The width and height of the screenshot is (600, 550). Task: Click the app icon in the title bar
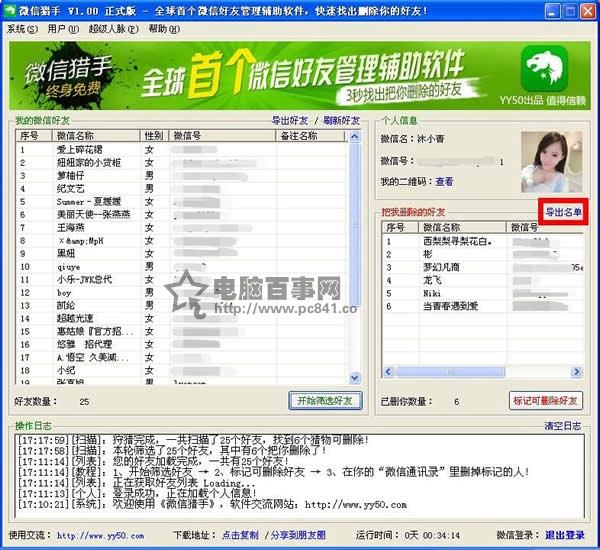click(x=9, y=10)
